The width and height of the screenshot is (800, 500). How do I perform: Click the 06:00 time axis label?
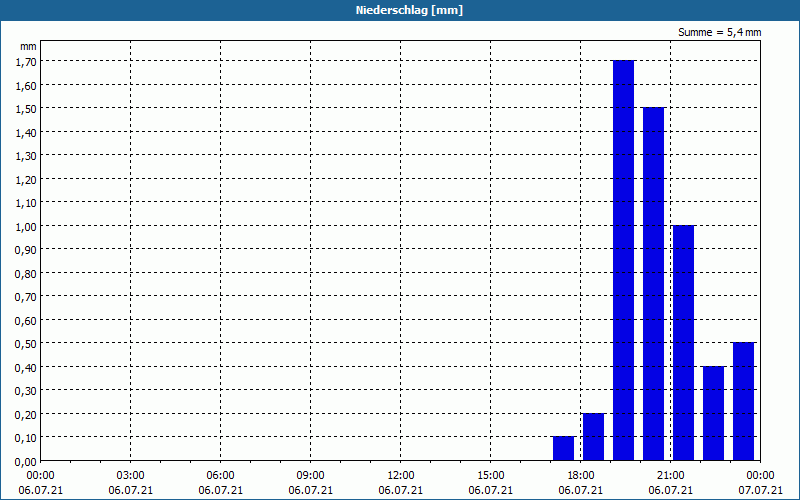point(220,476)
